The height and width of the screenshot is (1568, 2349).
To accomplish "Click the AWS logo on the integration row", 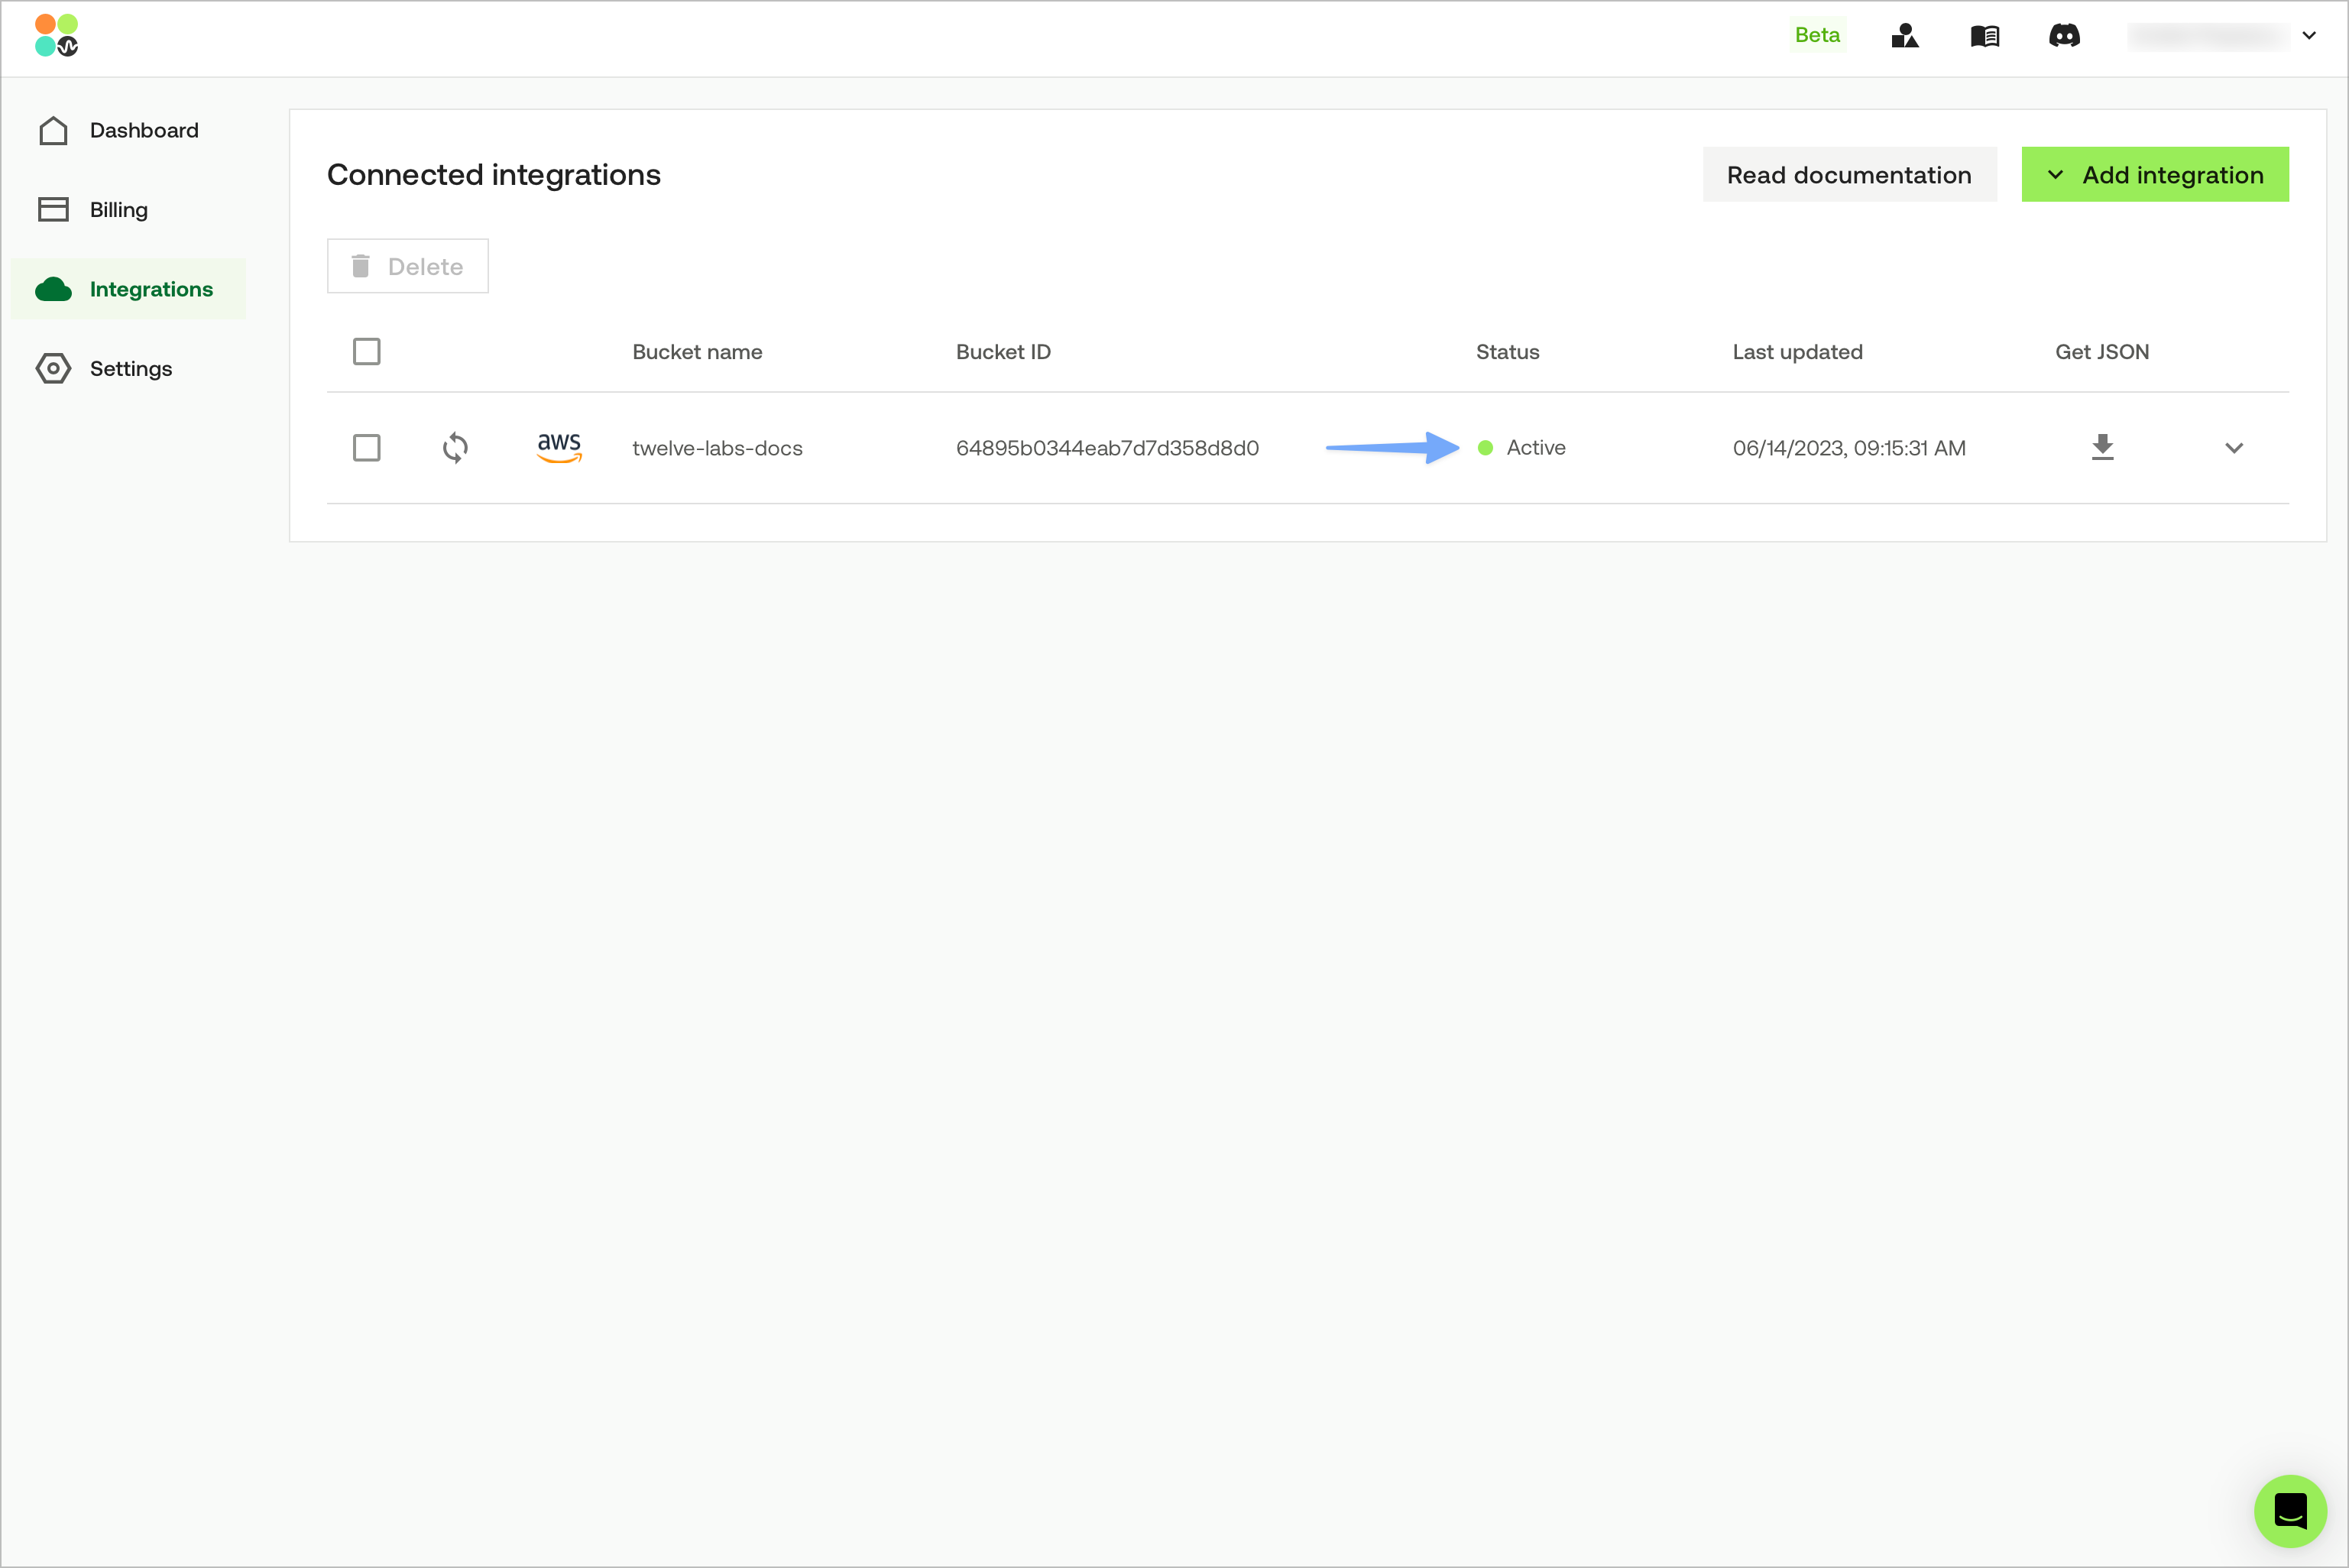I will [x=559, y=448].
